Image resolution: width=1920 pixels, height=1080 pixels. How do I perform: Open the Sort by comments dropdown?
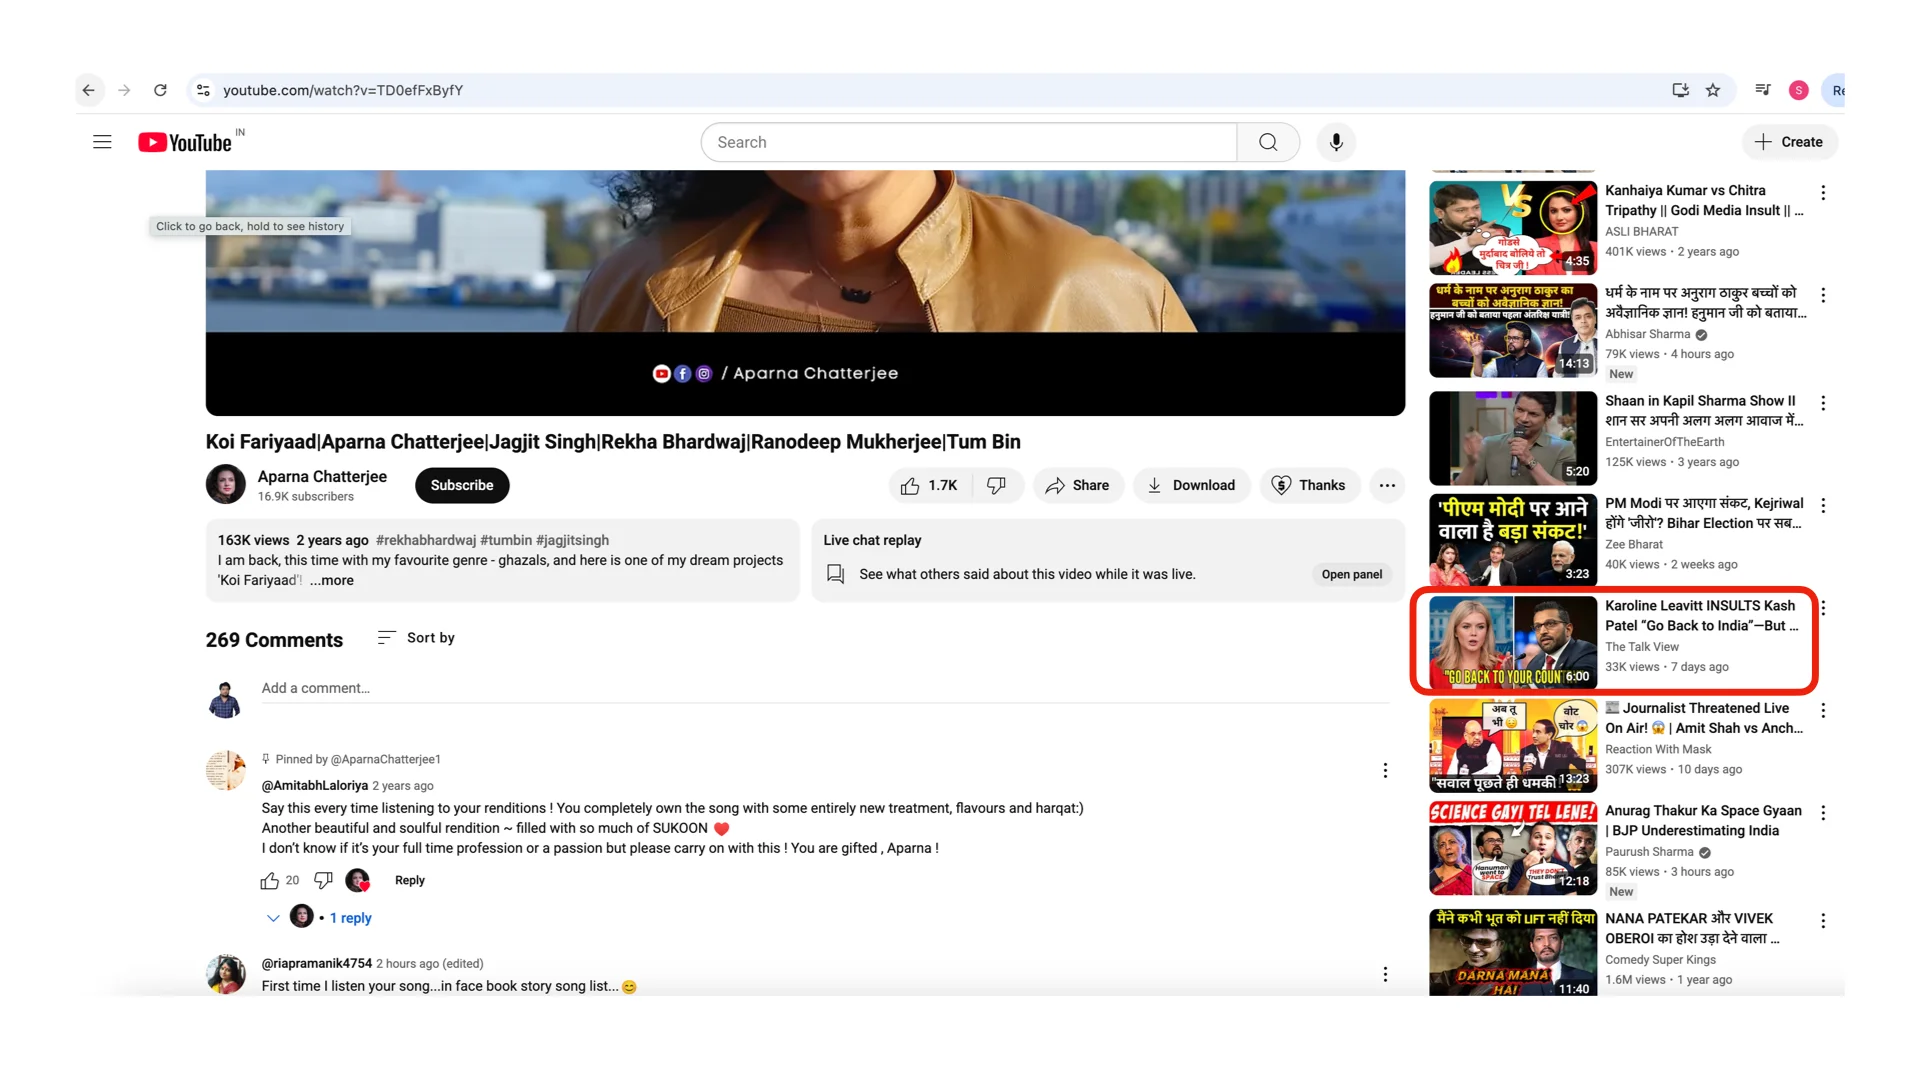pos(416,638)
